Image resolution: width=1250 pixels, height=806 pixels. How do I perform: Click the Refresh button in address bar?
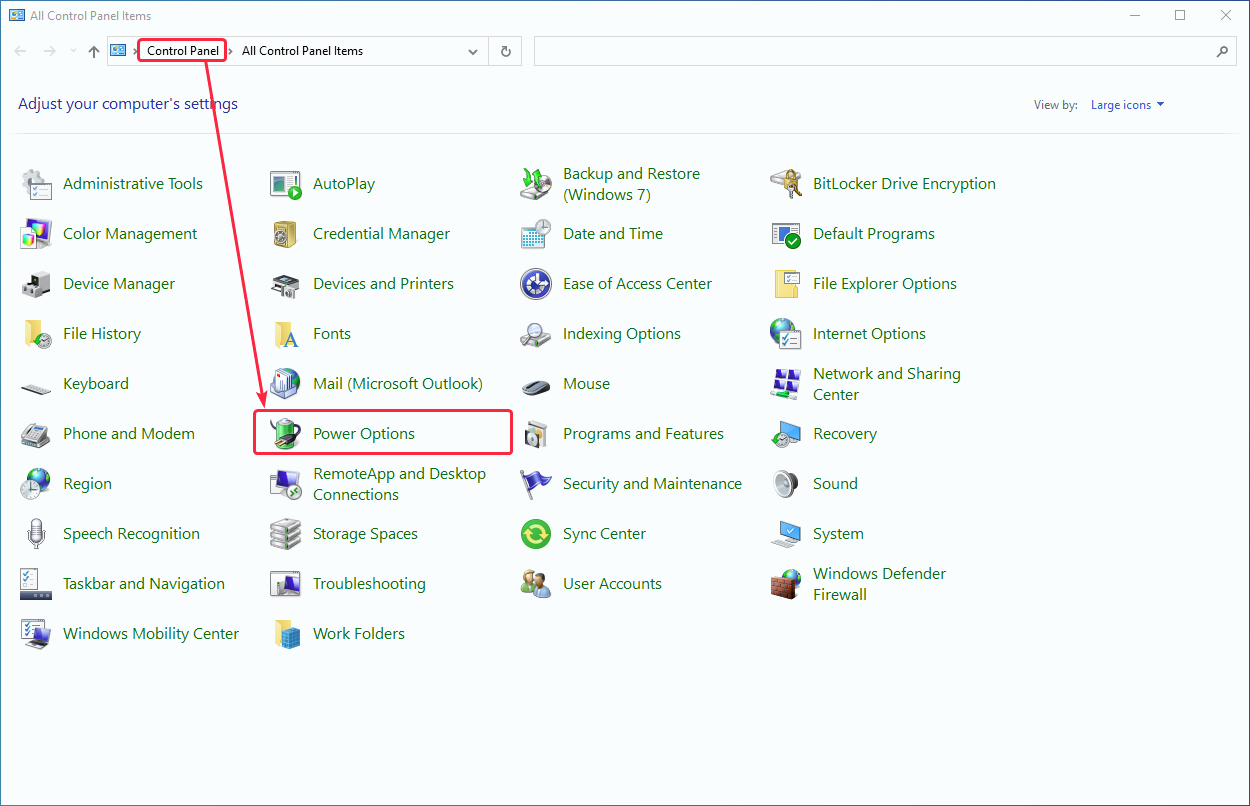[x=505, y=52]
